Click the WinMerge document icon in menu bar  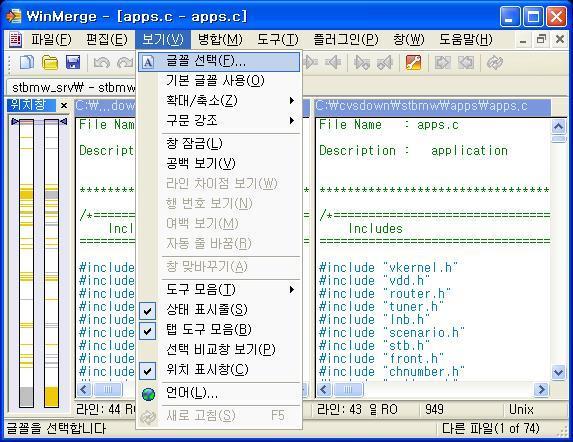pos(15,39)
